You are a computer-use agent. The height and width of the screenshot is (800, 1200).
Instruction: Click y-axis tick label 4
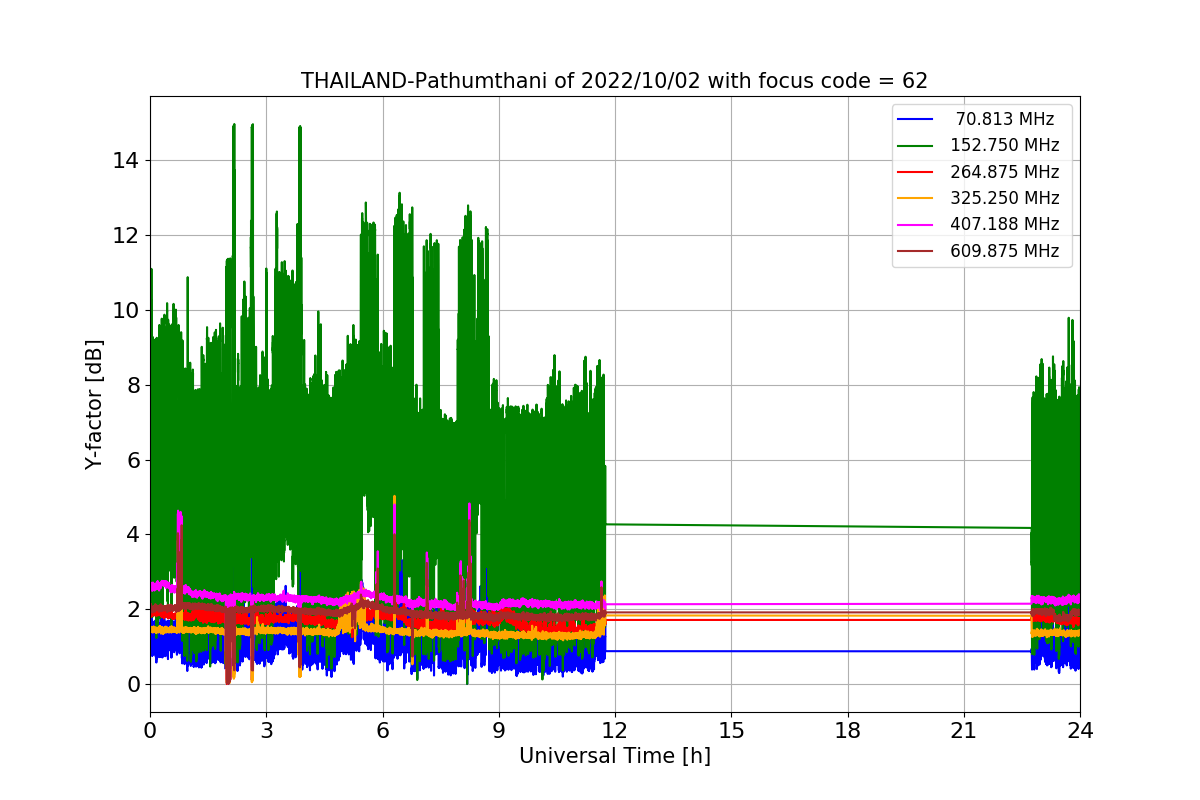tap(133, 535)
